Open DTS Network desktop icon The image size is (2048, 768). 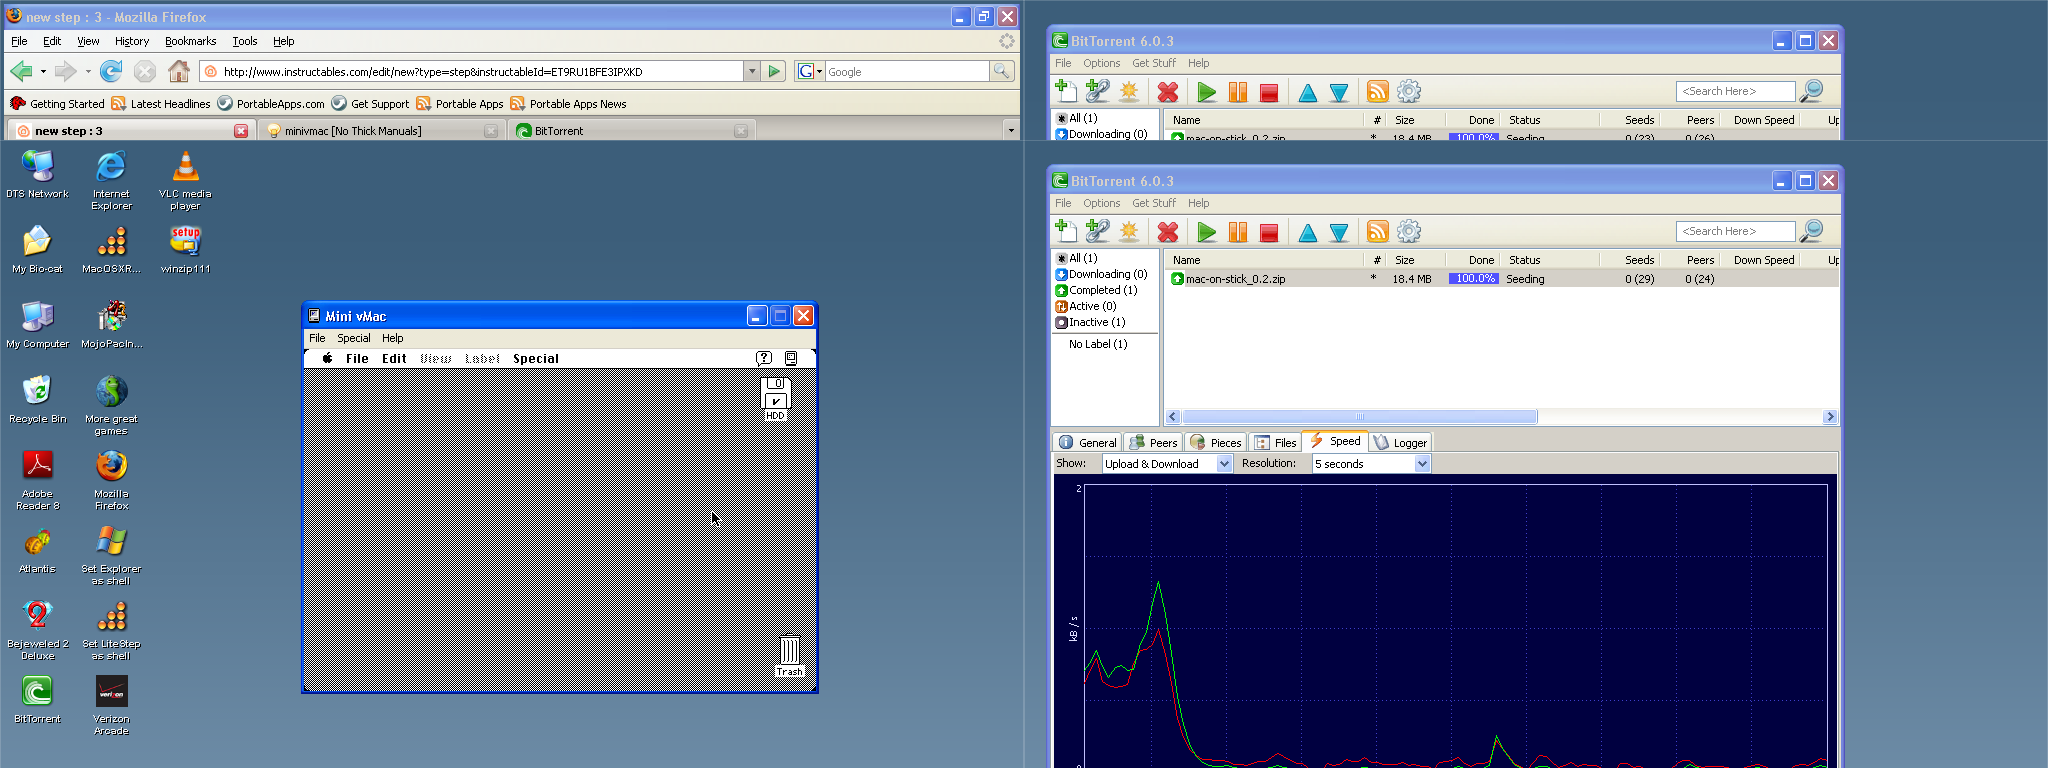click(x=37, y=175)
